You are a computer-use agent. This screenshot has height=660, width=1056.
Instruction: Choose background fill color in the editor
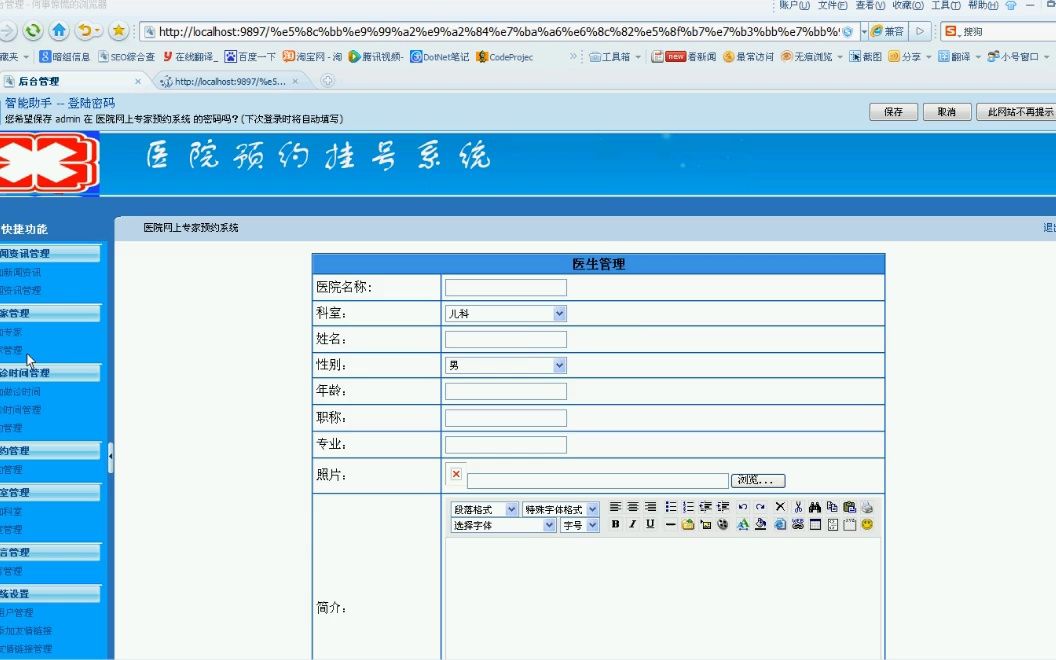click(760, 524)
